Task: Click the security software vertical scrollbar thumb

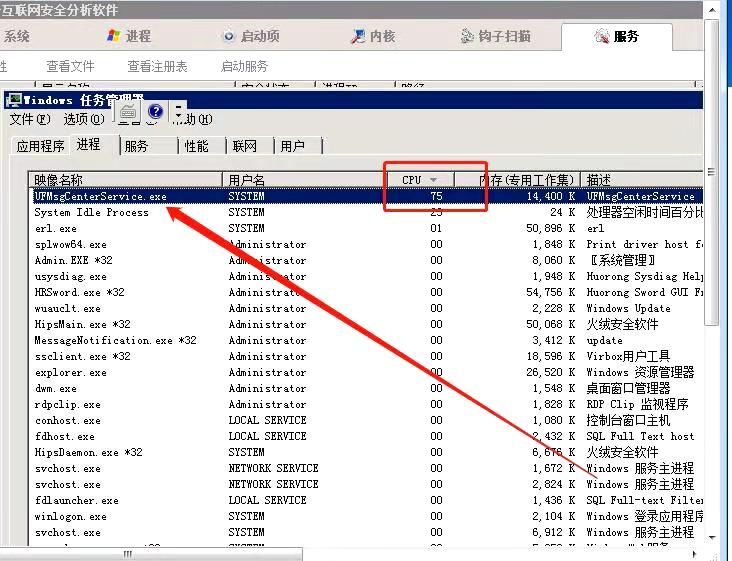Action: coord(711,173)
